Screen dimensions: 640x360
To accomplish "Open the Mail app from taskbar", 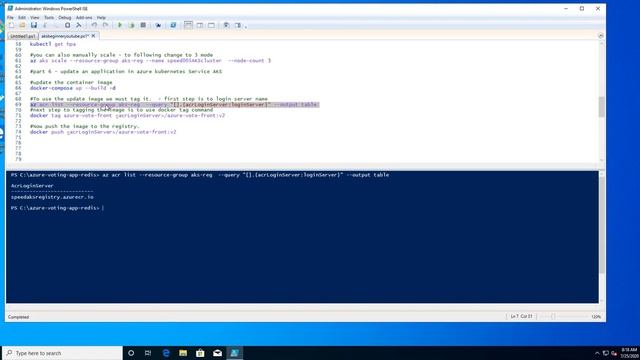I will 218,353.
